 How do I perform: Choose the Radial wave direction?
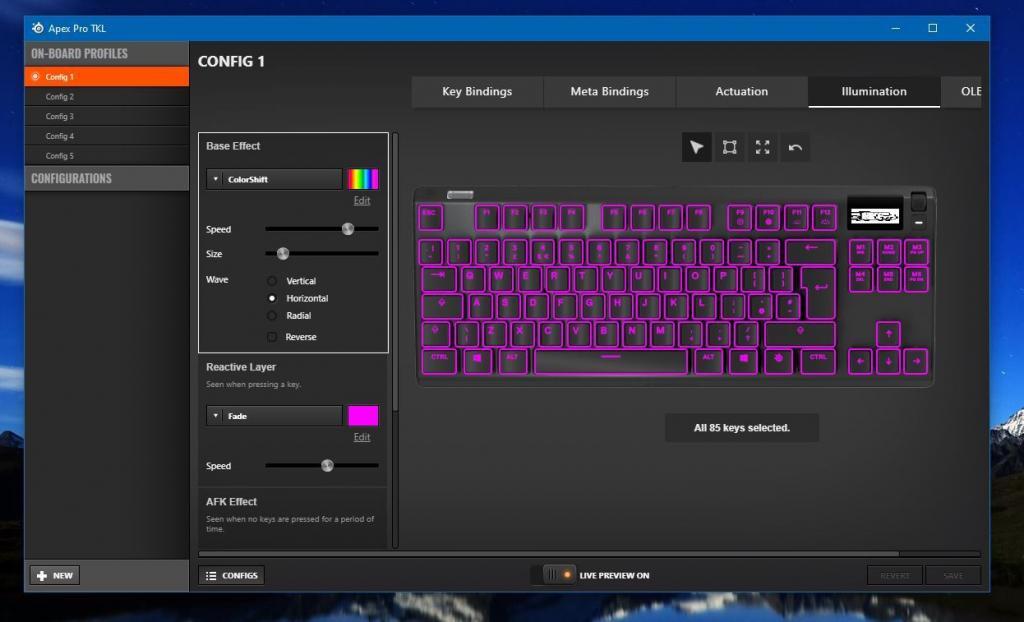(x=272, y=316)
